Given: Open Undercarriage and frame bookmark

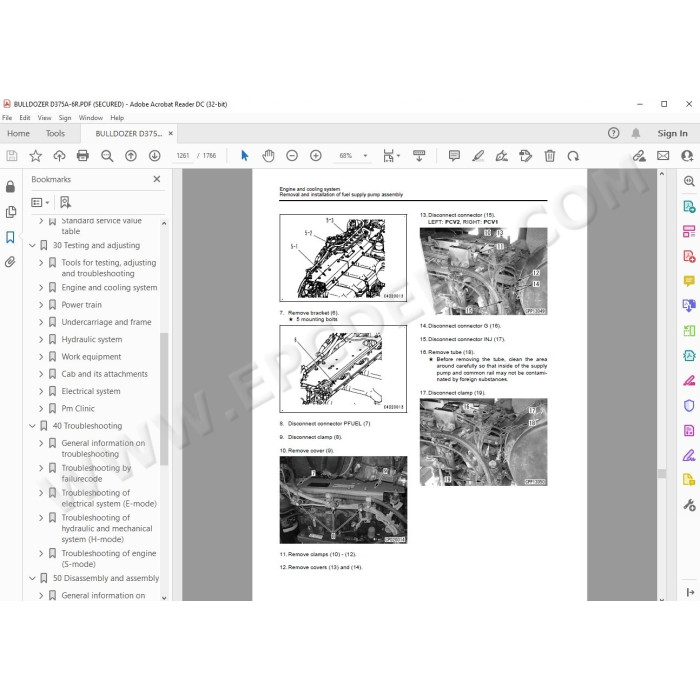Looking at the screenshot, I should point(106,322).
